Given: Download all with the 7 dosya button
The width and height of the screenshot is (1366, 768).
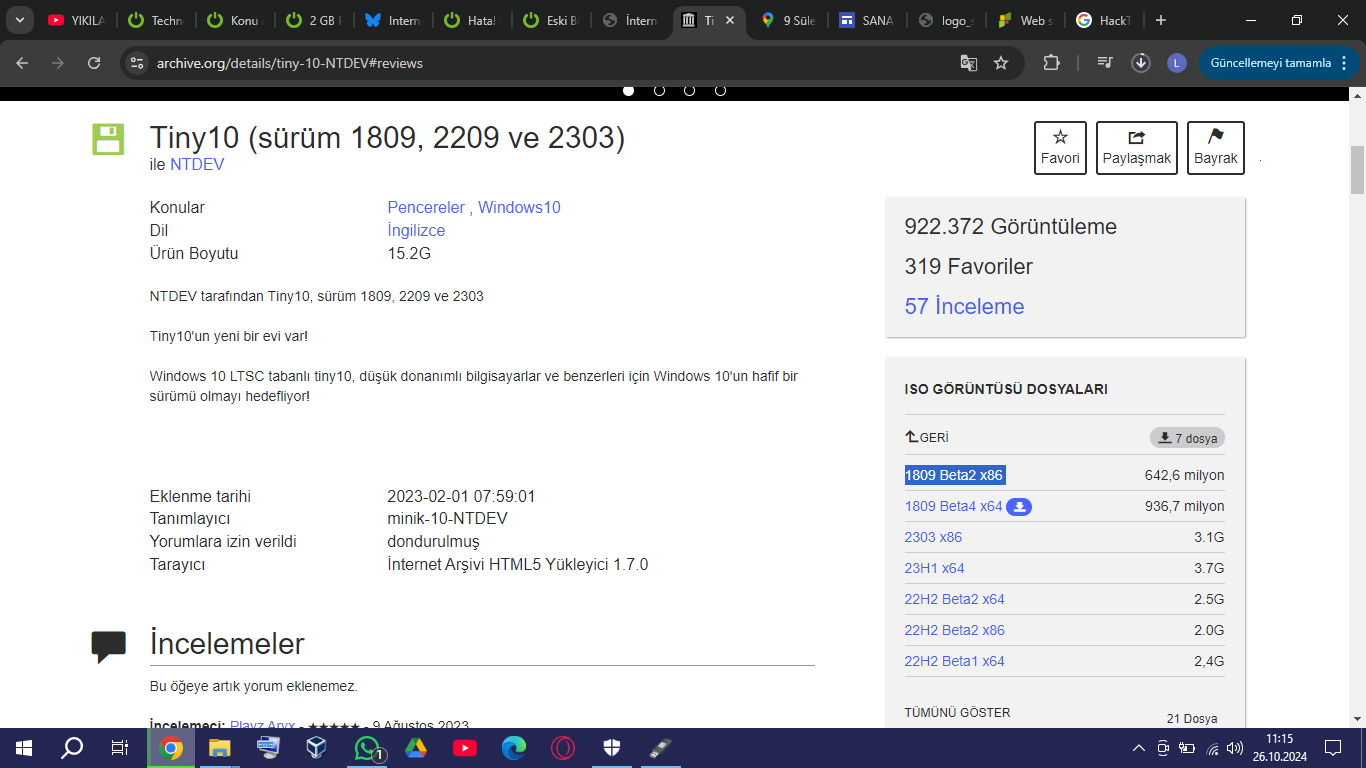Looking at the screenshot, I should pos(1187,438).
